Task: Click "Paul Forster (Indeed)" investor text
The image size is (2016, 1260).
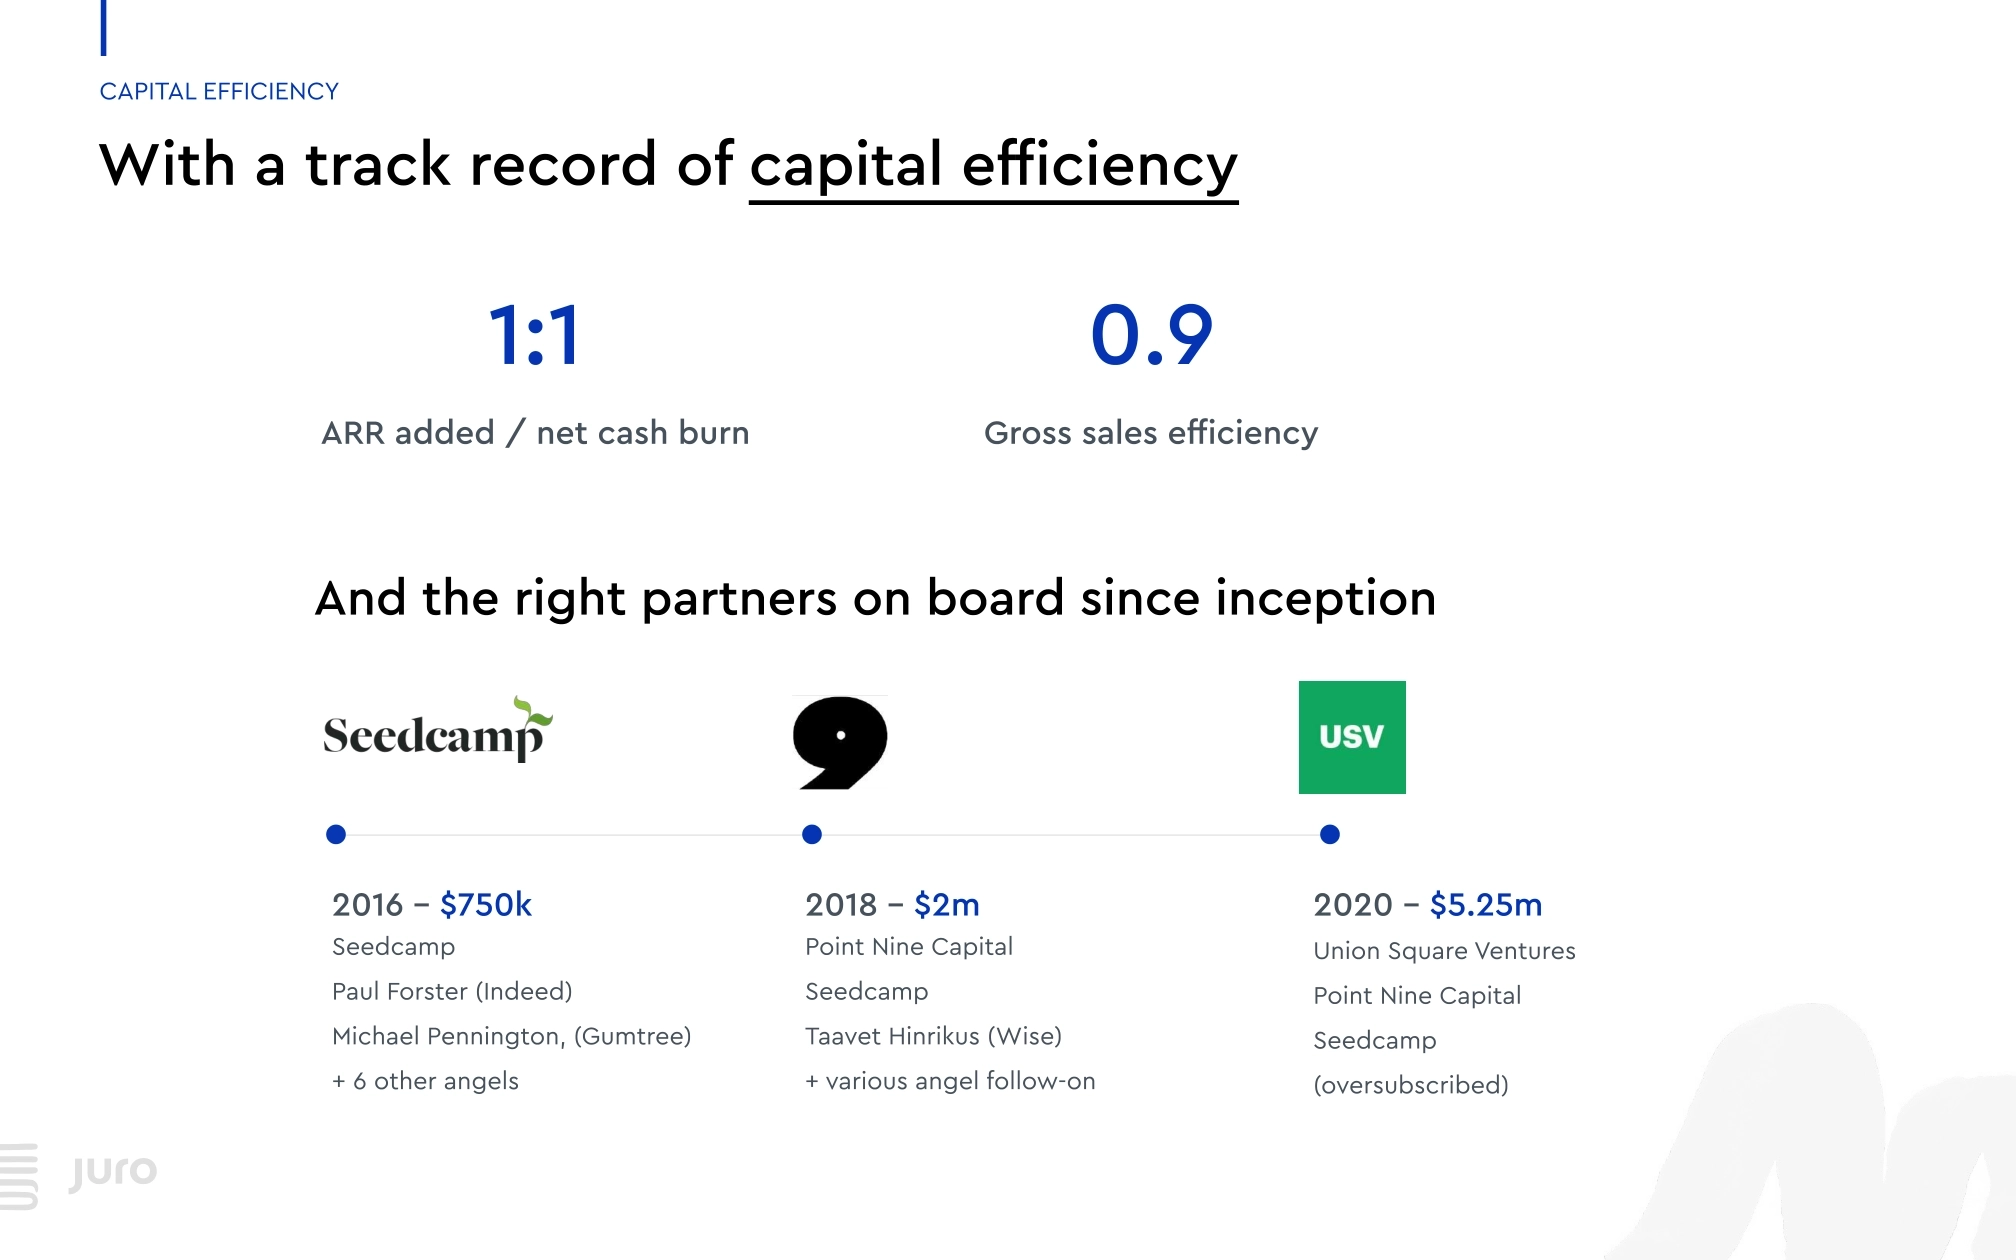Action: [x=452, y=991]
